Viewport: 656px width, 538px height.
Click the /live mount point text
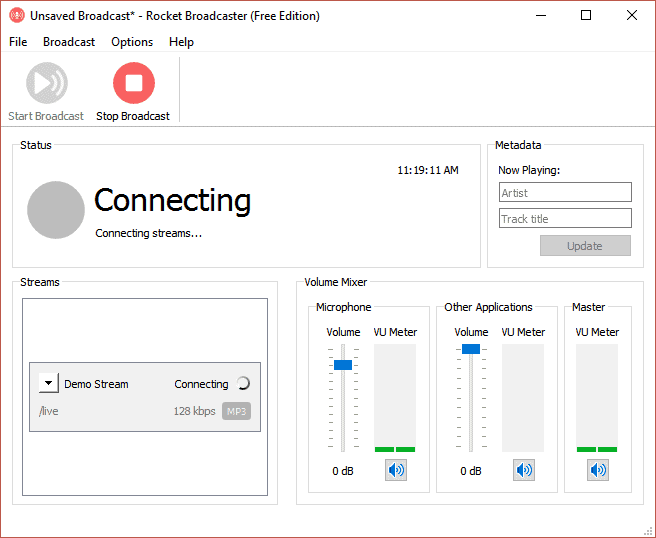pyautogui.click(x=49, y=411)
